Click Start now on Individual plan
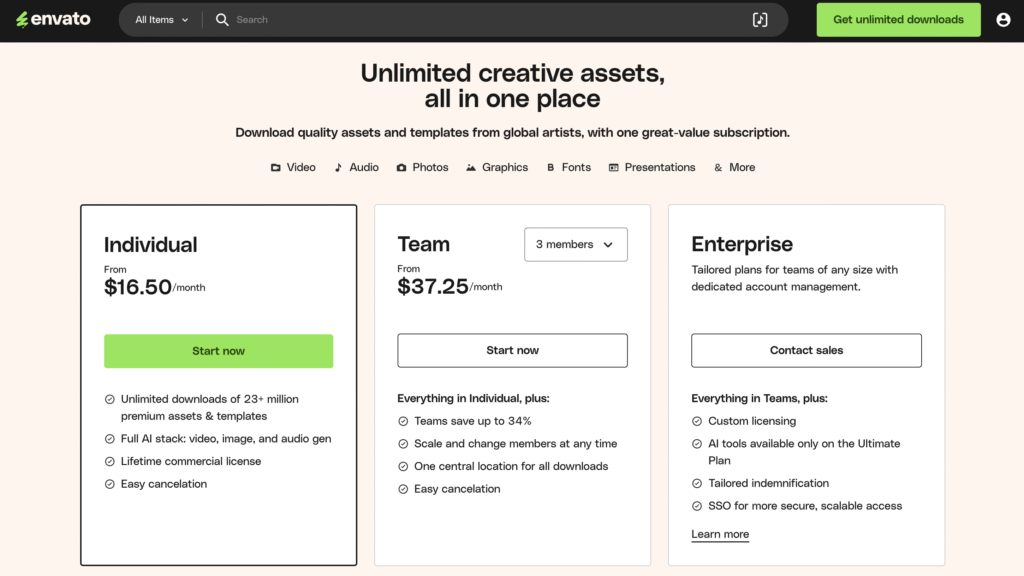 pos(218,351)
